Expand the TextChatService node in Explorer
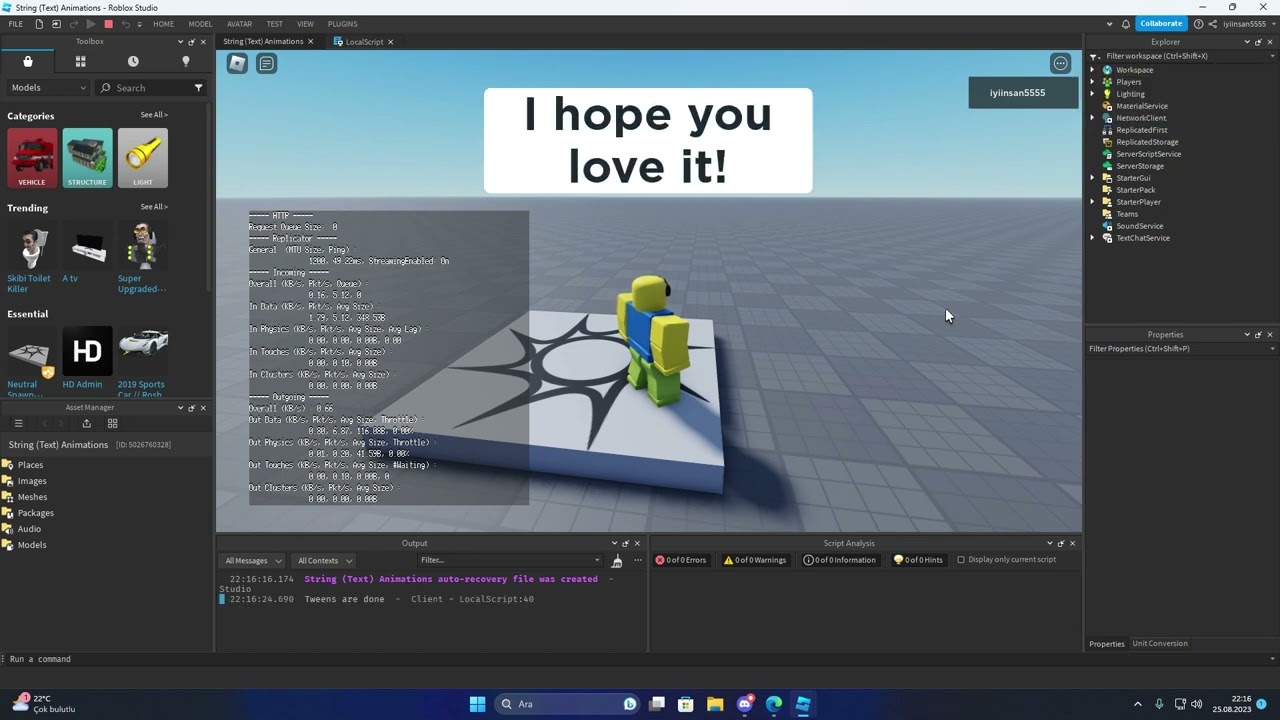This screenshot has height=720, width=1280. (x=1092, y=238)
